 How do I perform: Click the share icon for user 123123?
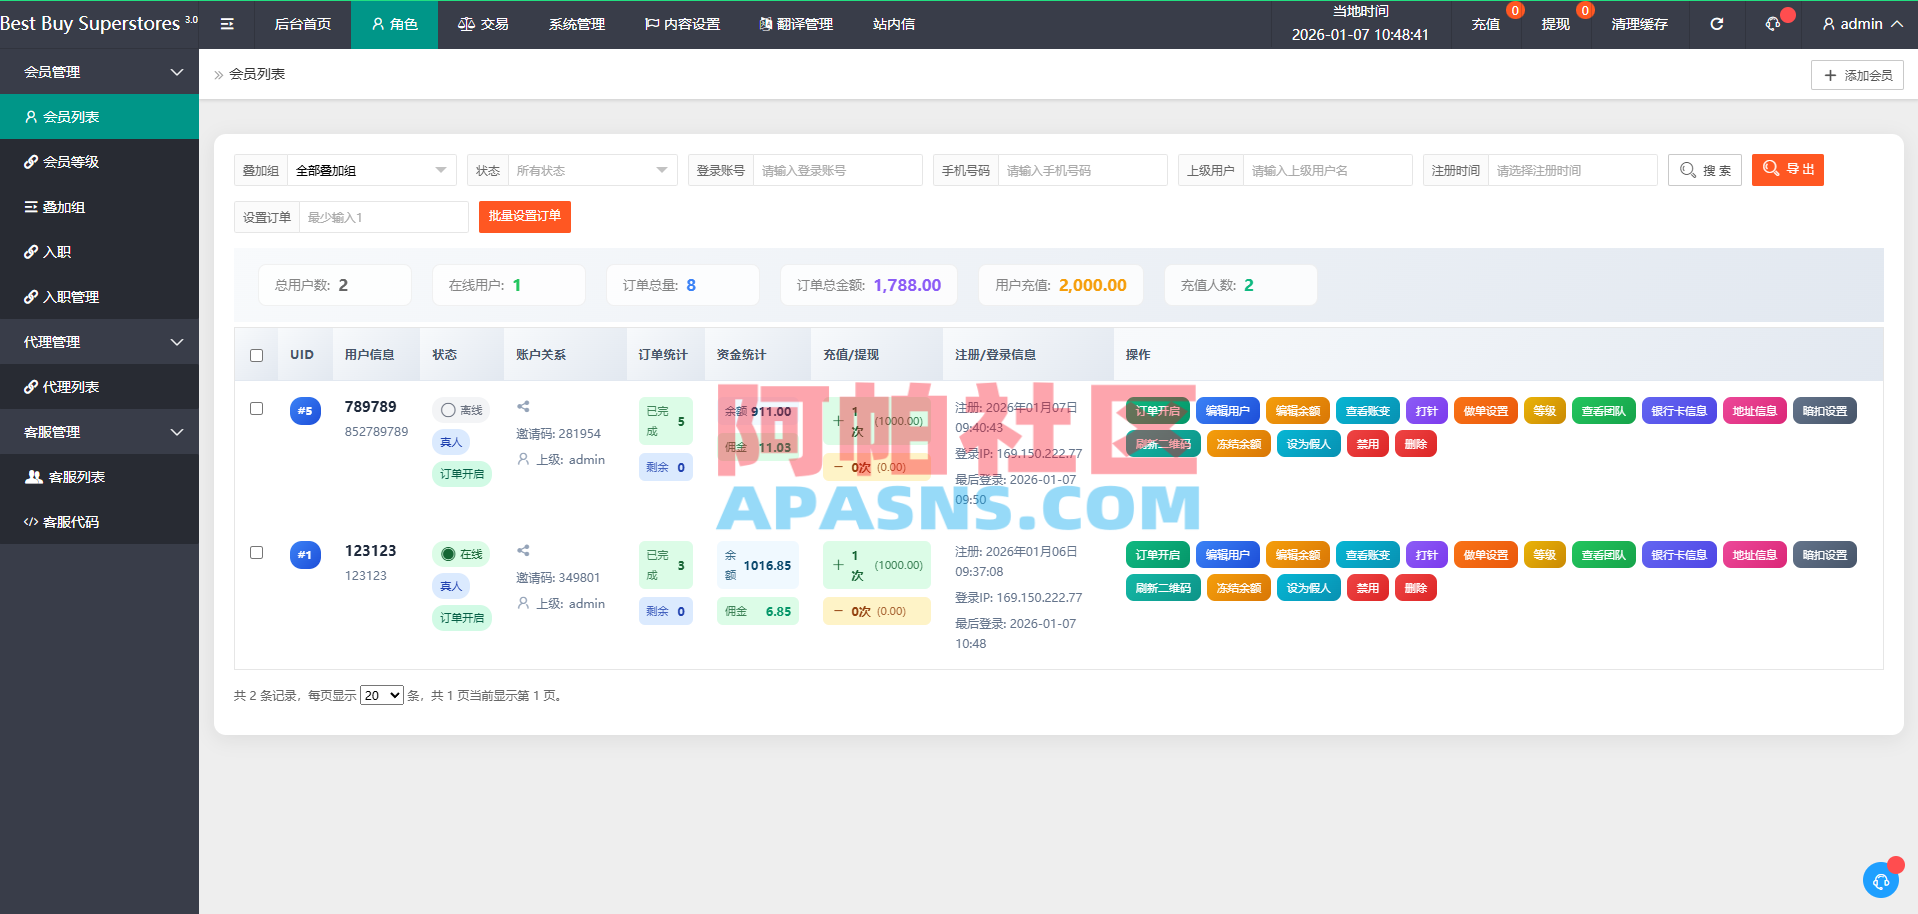[x=523, y=550]
